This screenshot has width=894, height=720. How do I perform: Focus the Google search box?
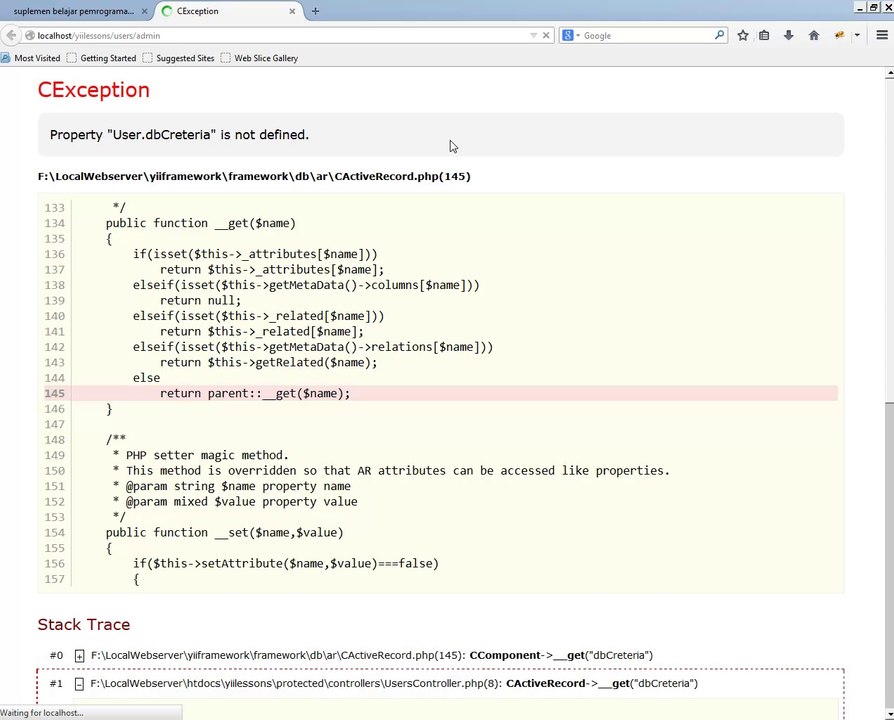click(x=647, y=35)
